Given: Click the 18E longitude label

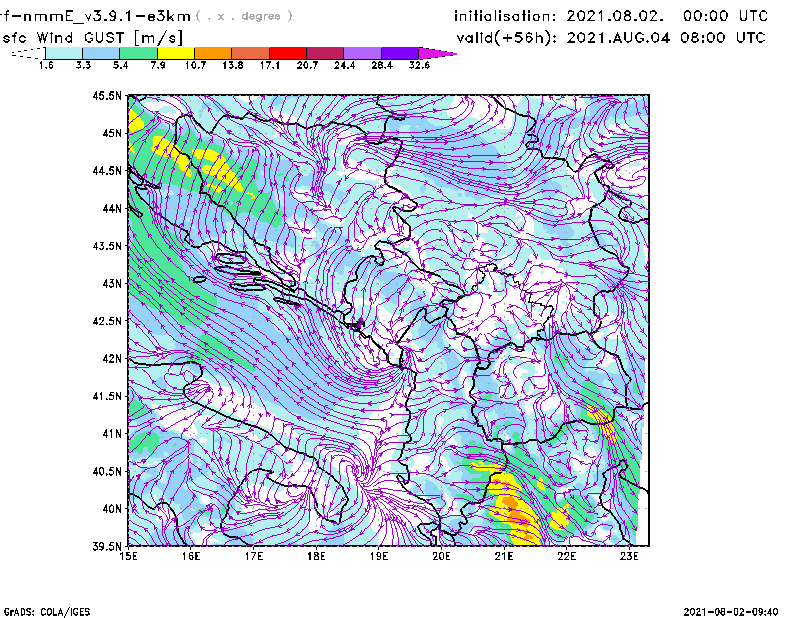Looking at the screenshot, I should [316, 556].
